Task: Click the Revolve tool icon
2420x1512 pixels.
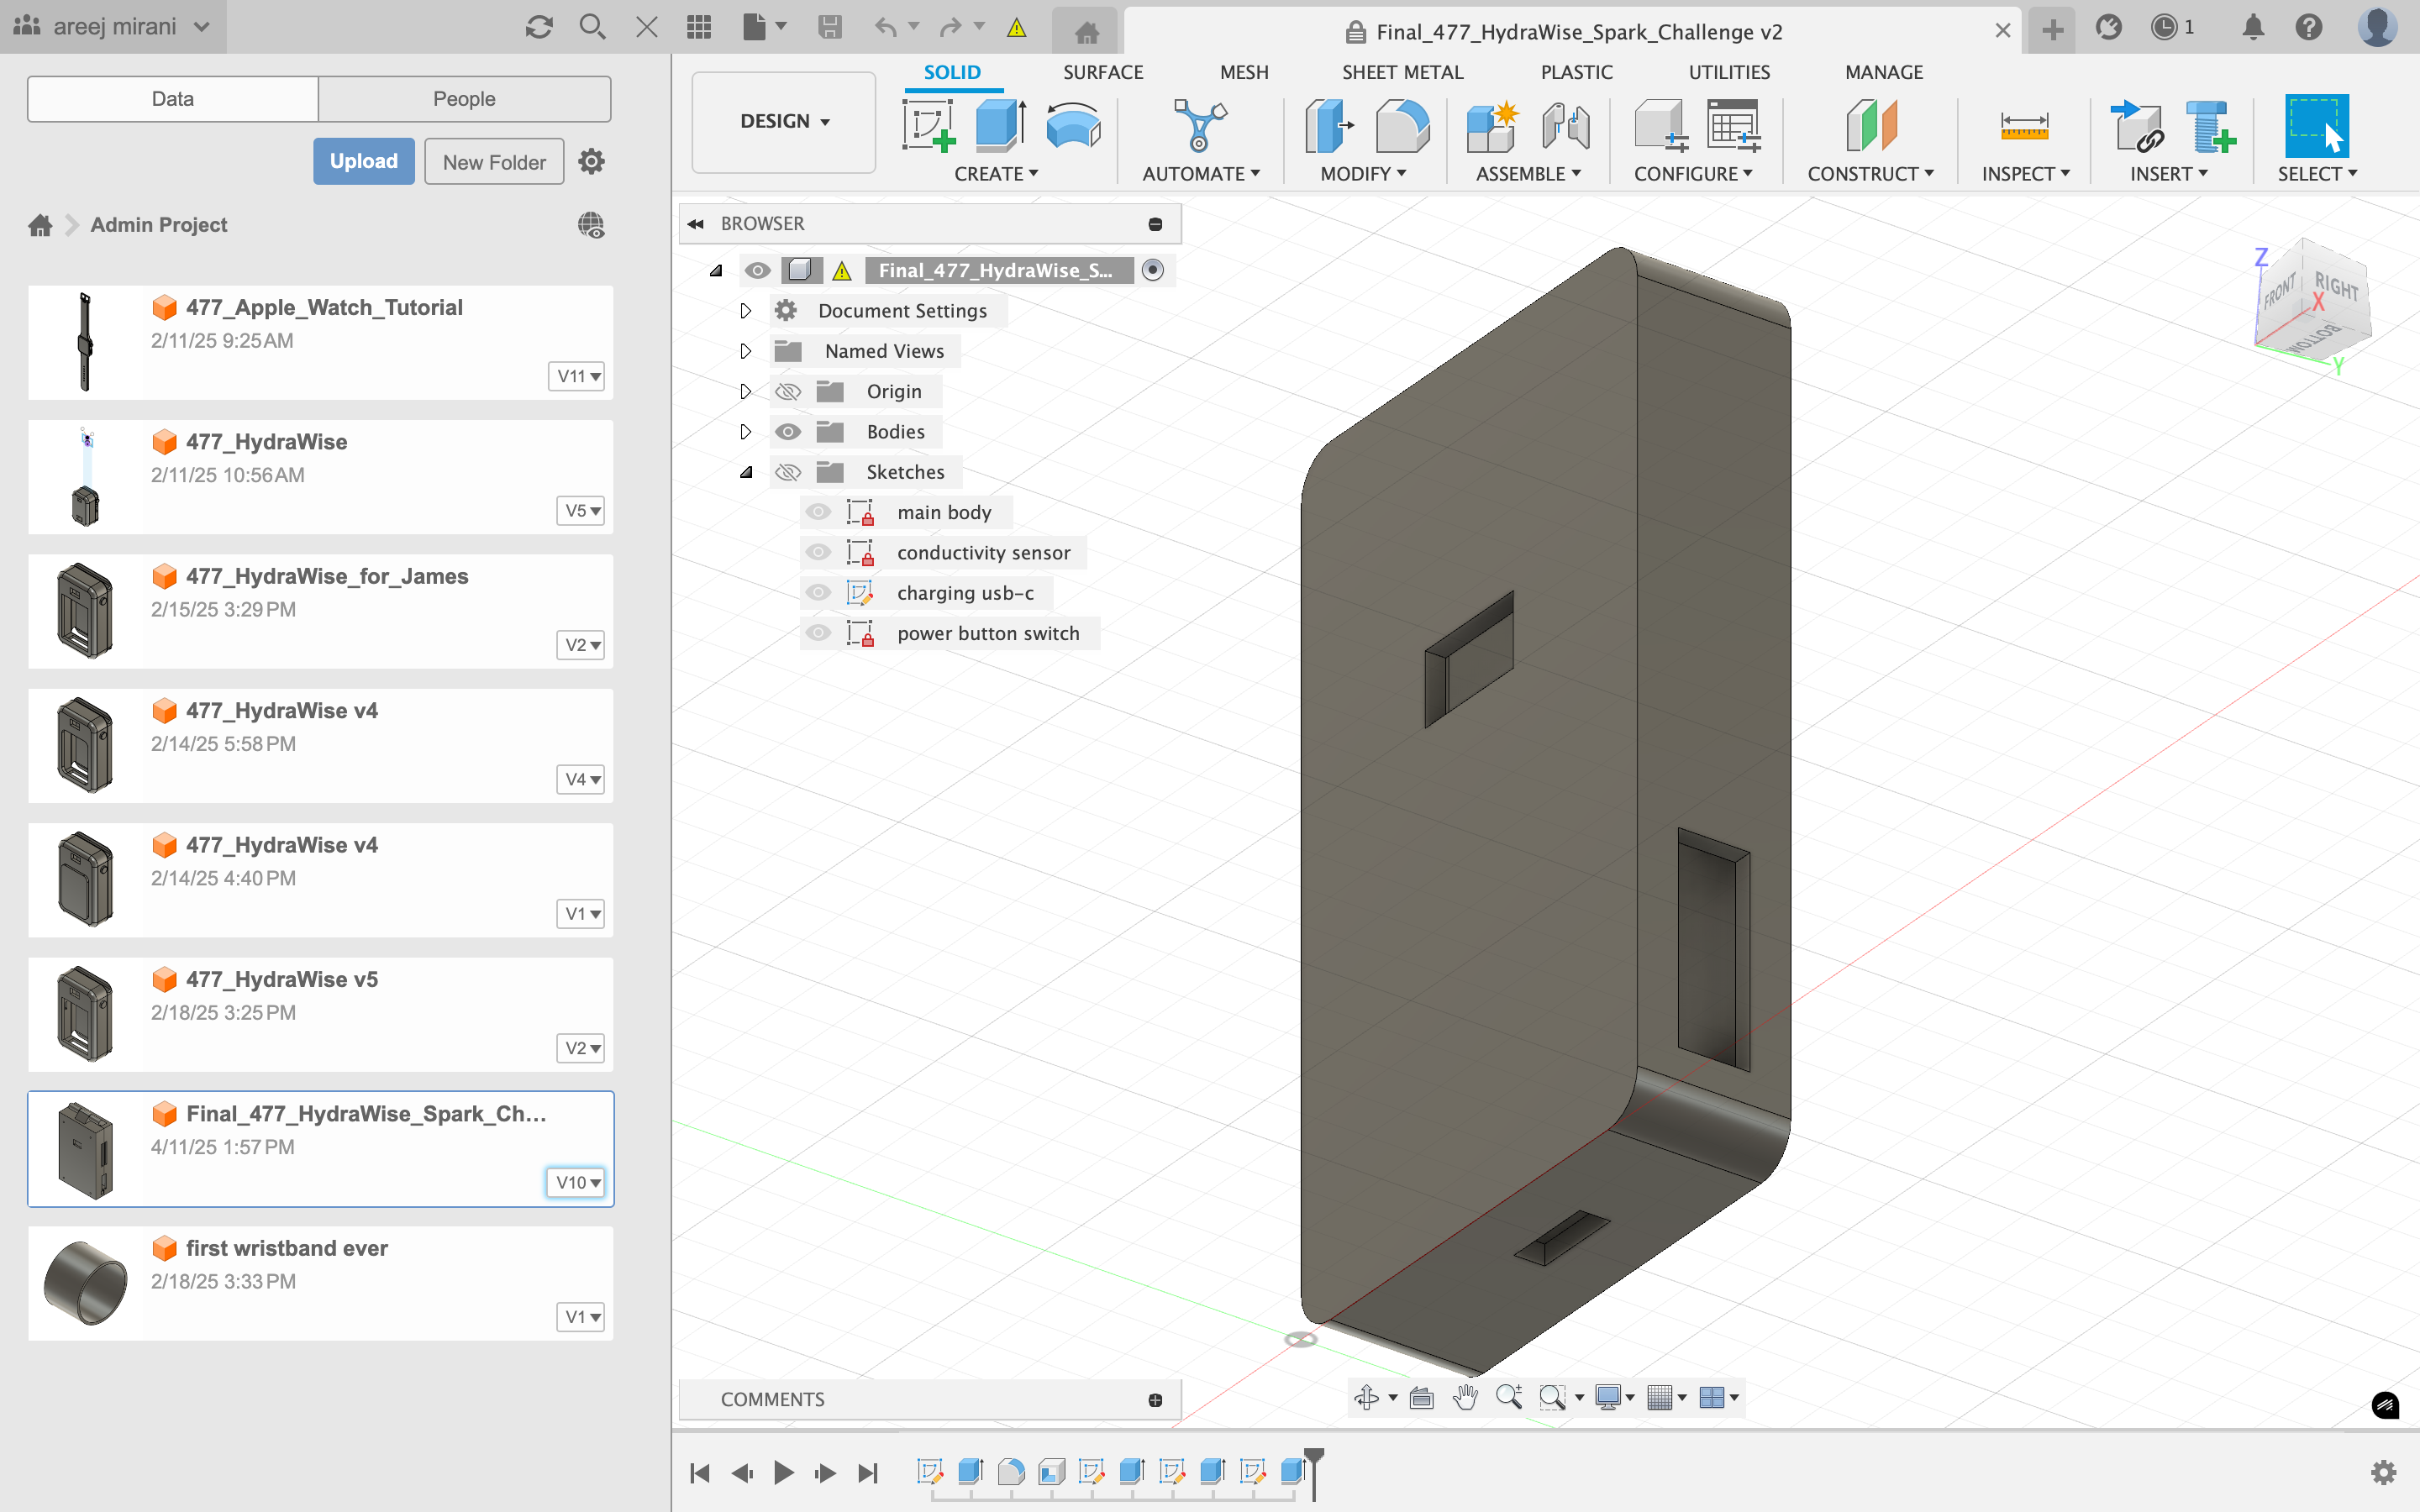Action: pyautogui.click(x=1072, y=127)
